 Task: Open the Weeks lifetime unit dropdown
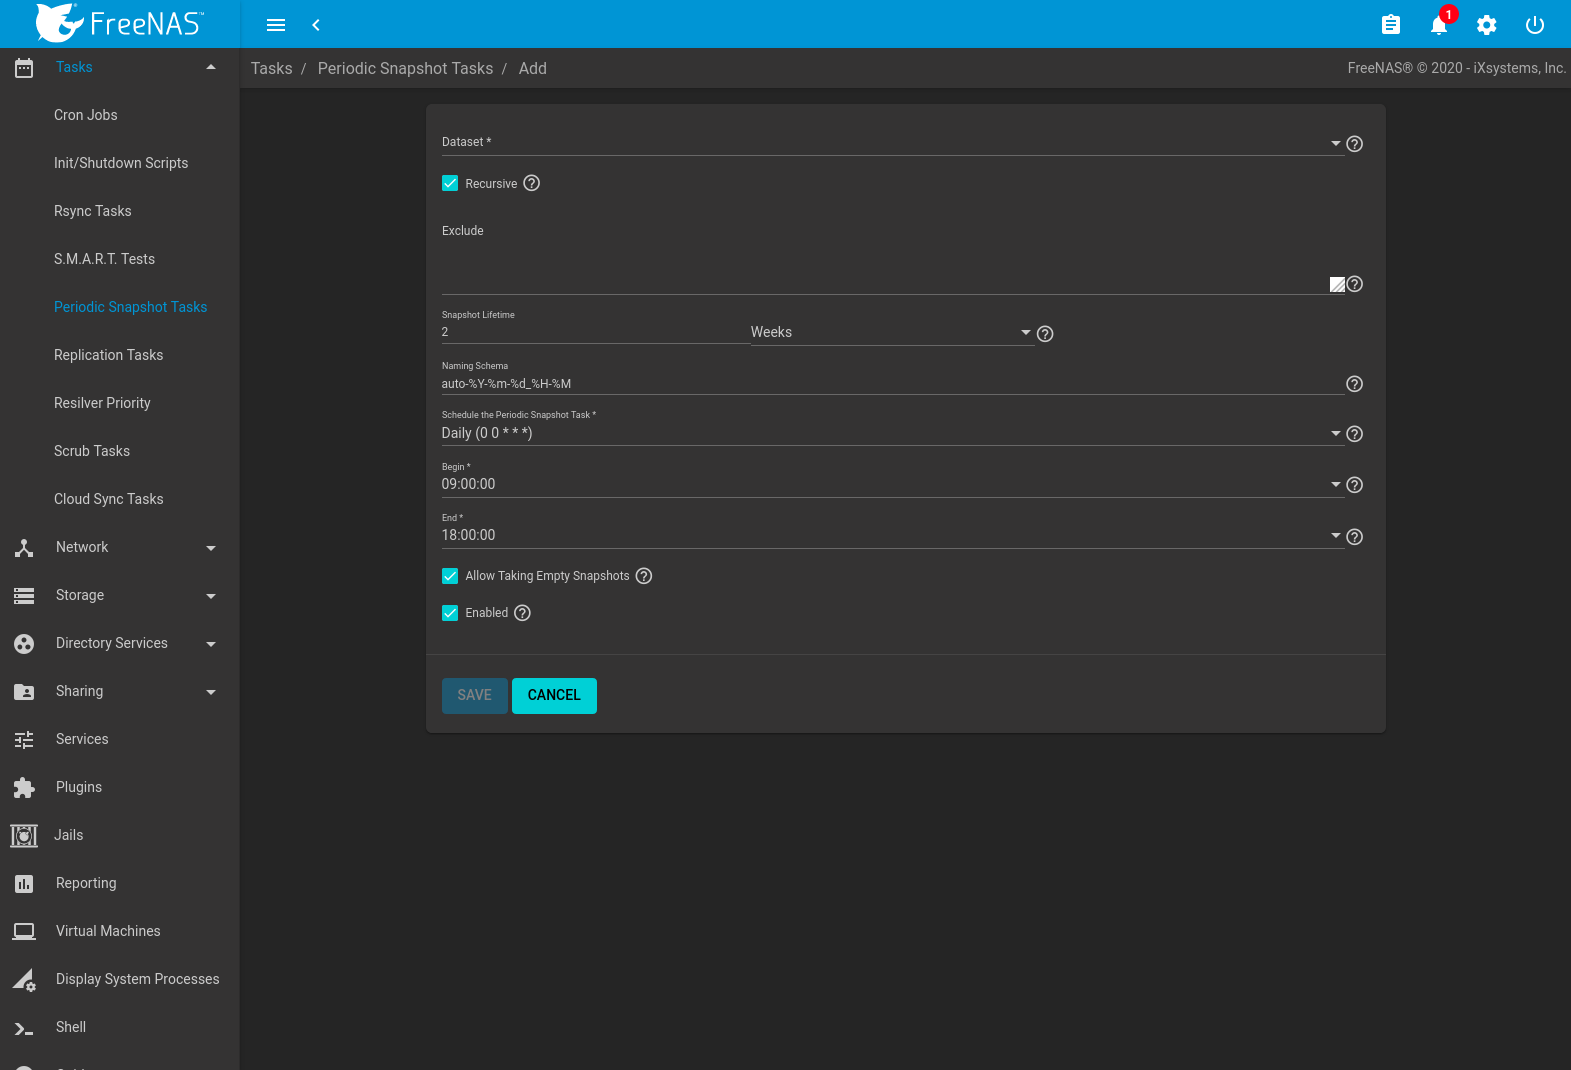point(890,332)
